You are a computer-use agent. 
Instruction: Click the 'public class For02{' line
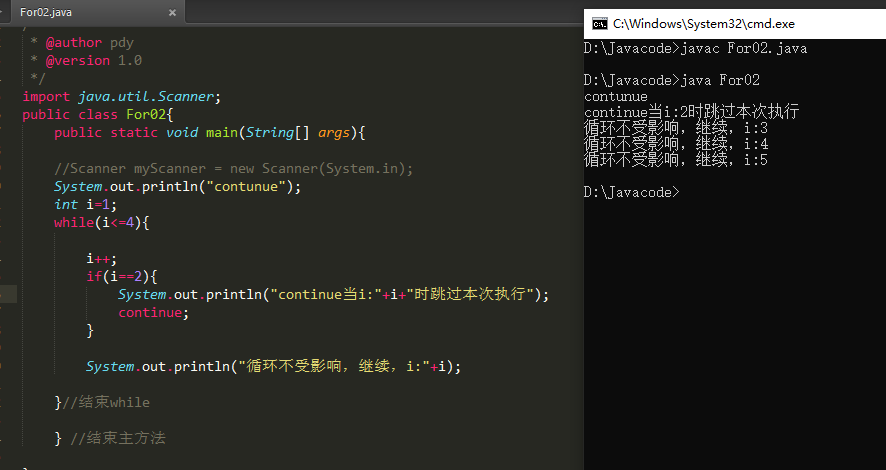coord(98,115)
